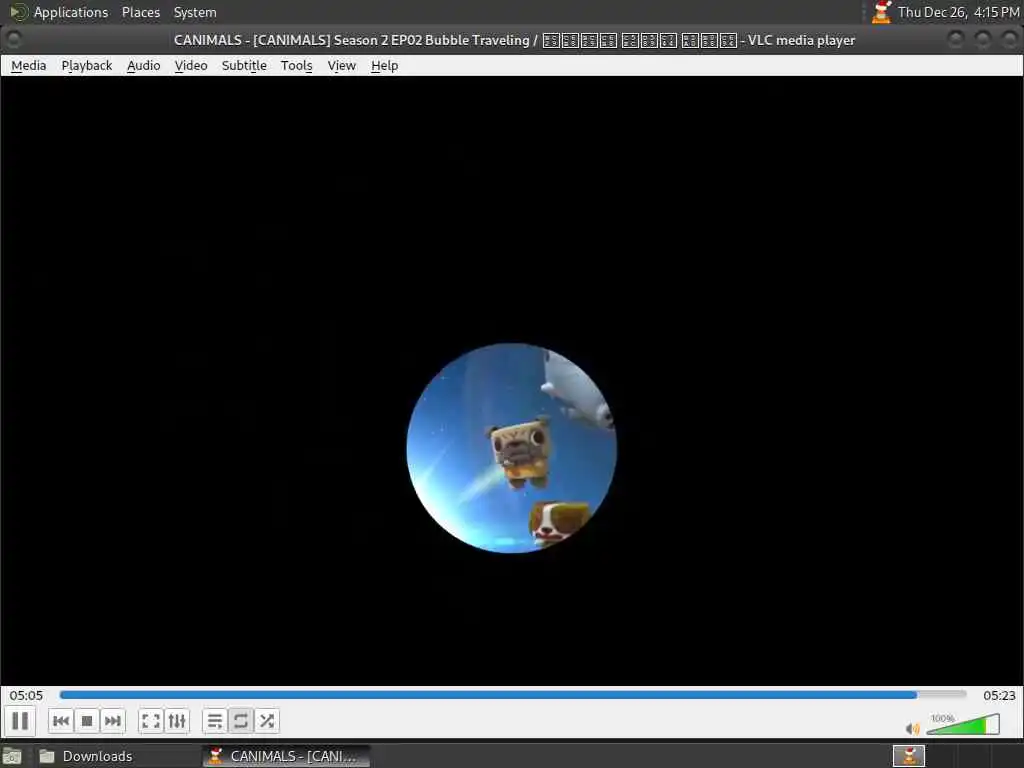Adjust the volume slider
The image size is (1024, 768).
point(963,724)
